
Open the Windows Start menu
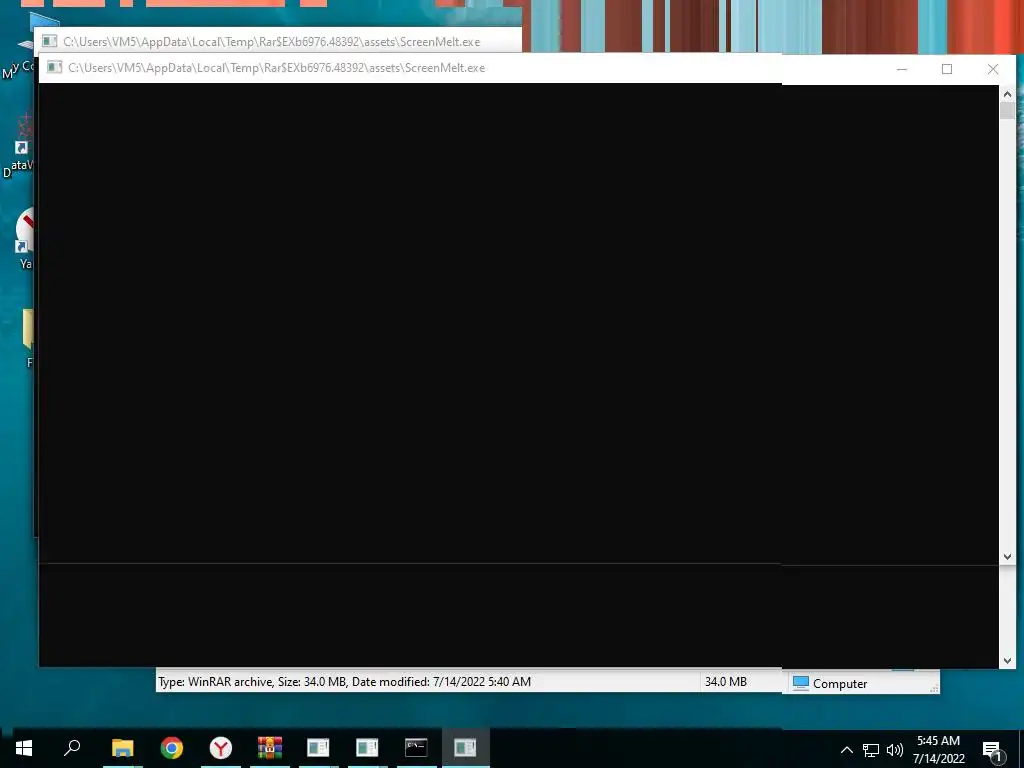click(24, 748)
